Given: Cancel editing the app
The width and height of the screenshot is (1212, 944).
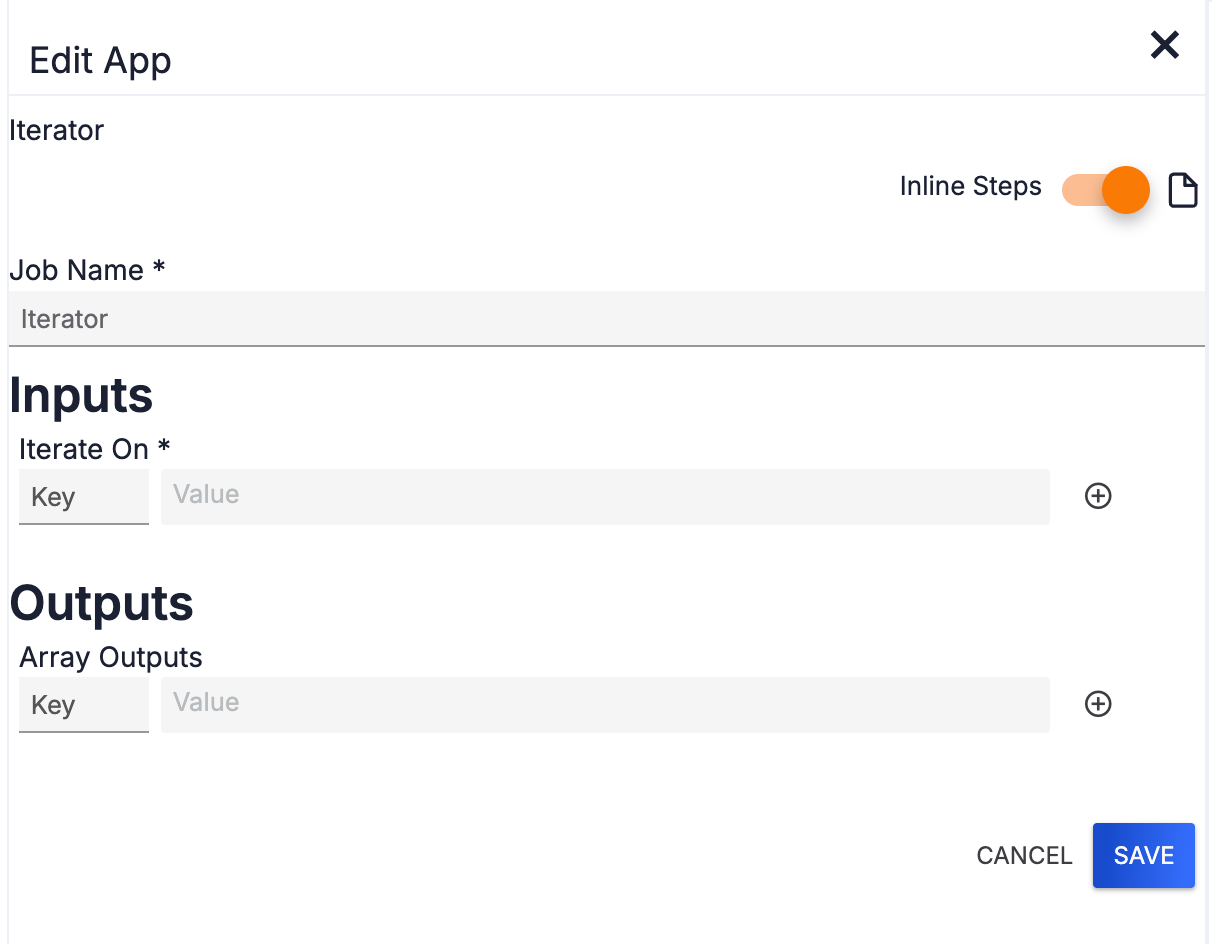Looking at the screenshot, I should coord(1024,855).
